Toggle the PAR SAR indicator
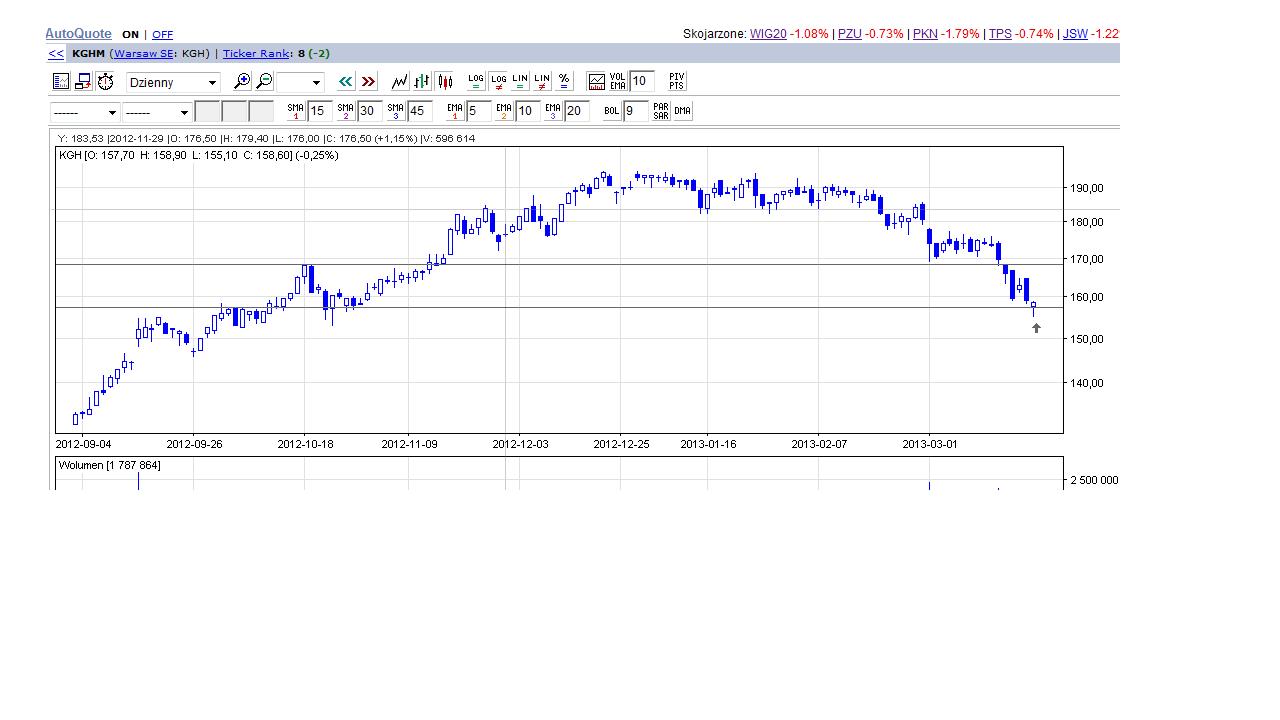This screenshot has height=720, width=1280. 661,111
